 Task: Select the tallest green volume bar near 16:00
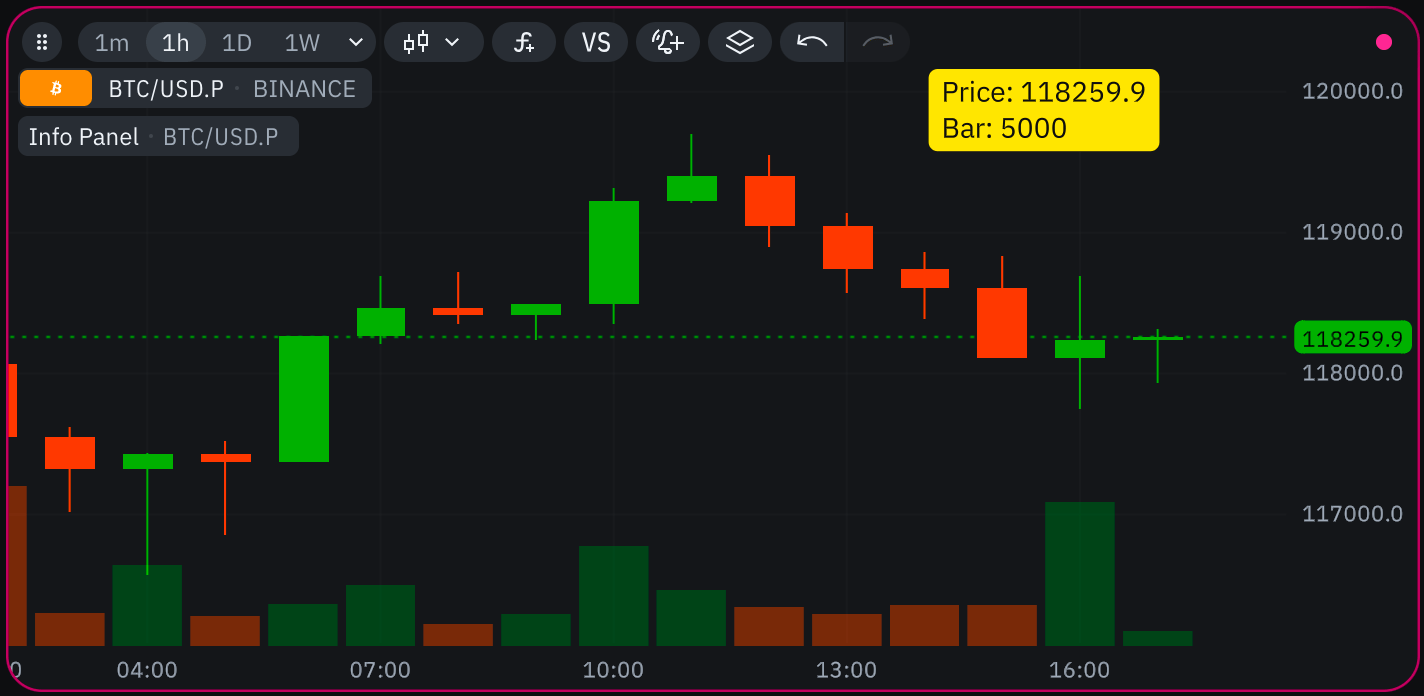click(x=1080, y=574)
